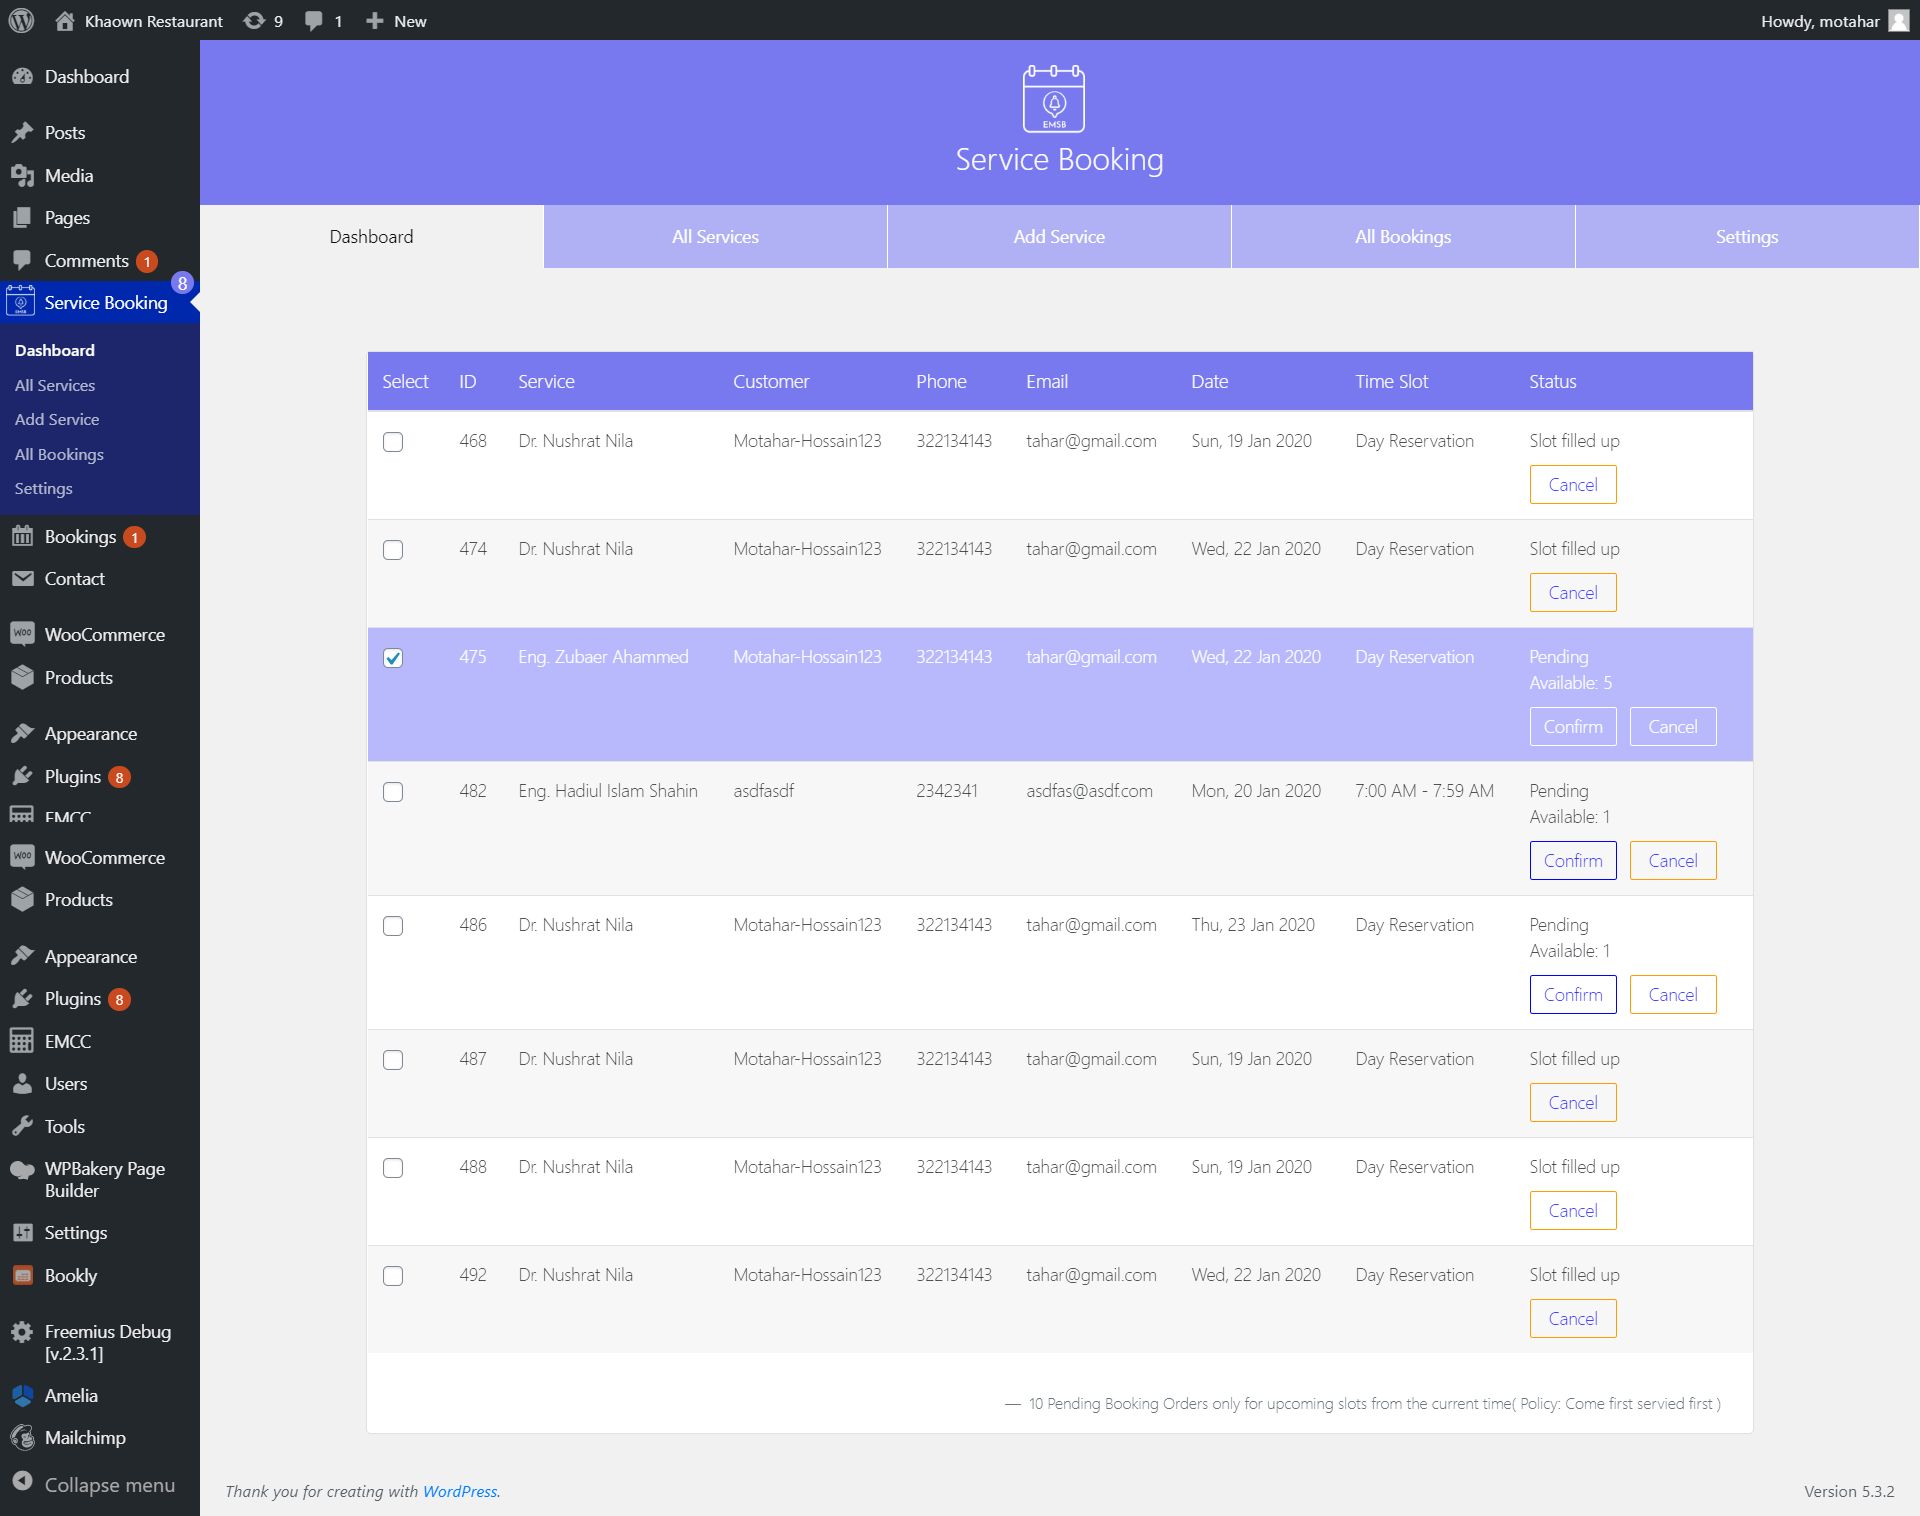Click the Eng. Hadiul Islam Shahin service cell
The width and height of the screenshot is (1920, 1516).
pyautogui.click(x=607, y=791)
